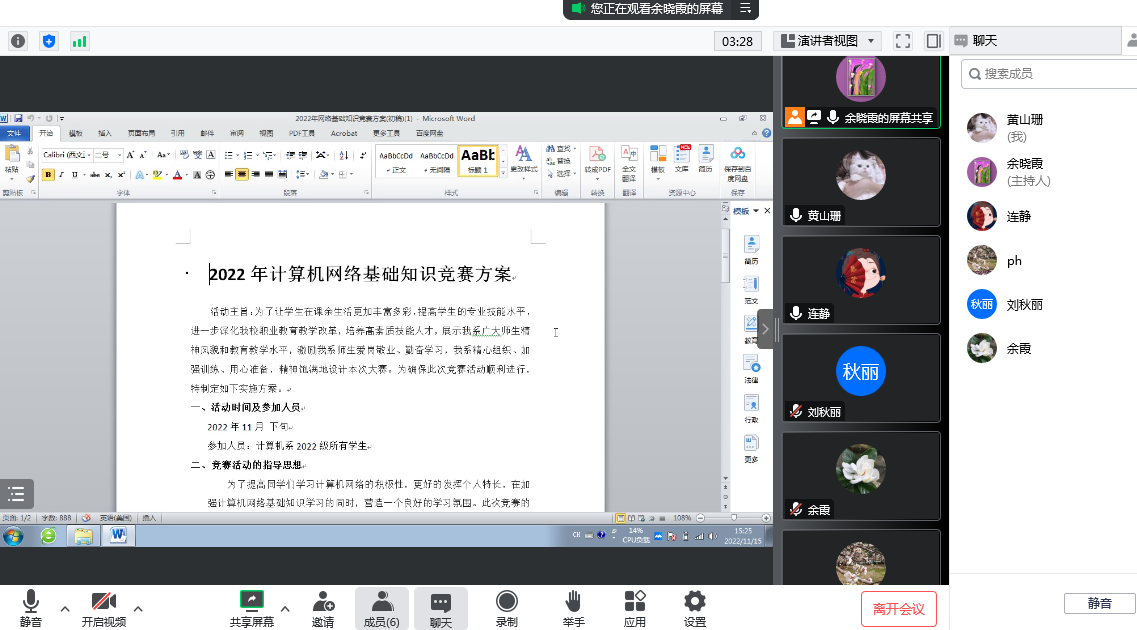Click the meeting info icon
Image resolution: width=1137 pixels, height=630 pixels.
coord(18,41)
